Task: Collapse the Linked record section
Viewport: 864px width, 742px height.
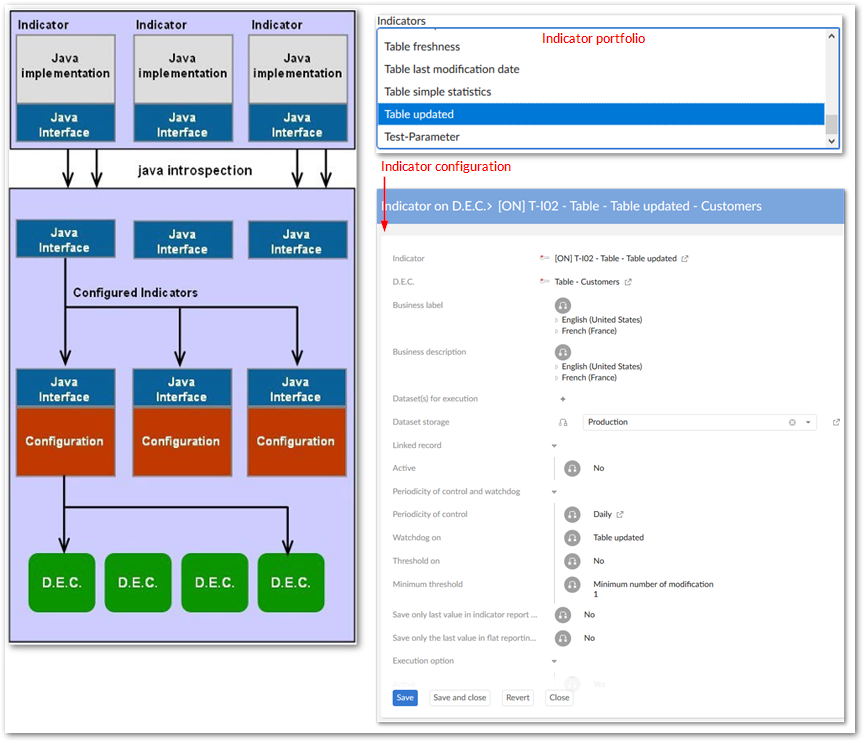Action: click(x=554, y=446)
